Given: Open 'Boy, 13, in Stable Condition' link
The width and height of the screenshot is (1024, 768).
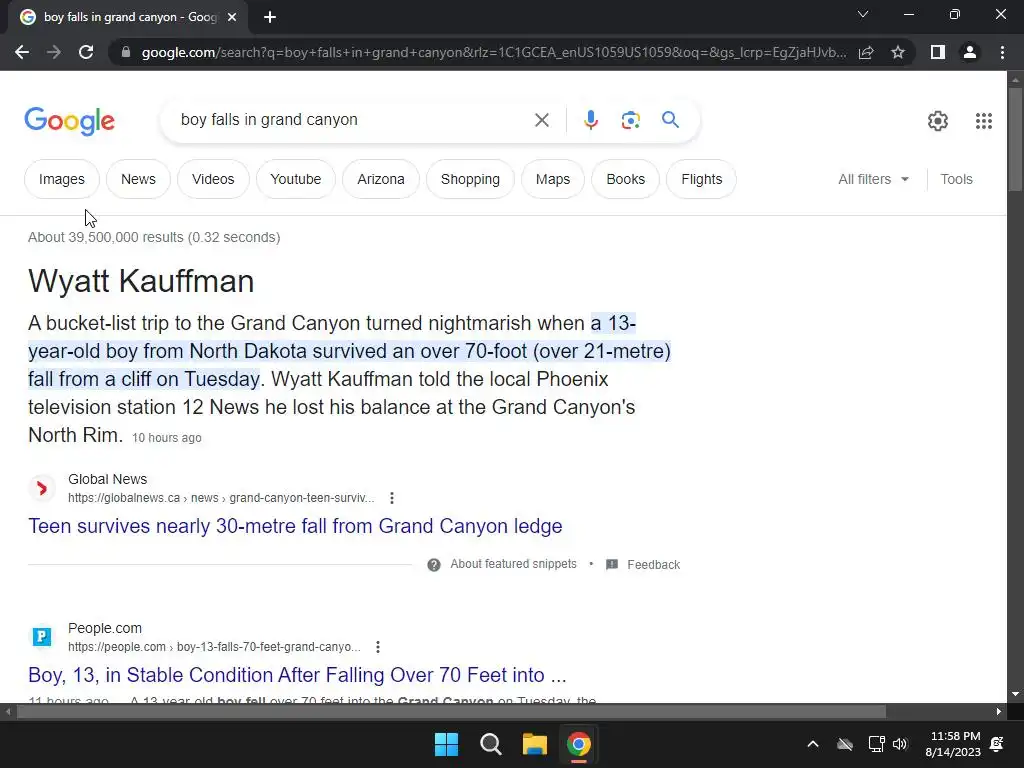Looking at the screenshot, I should (297, 675).
